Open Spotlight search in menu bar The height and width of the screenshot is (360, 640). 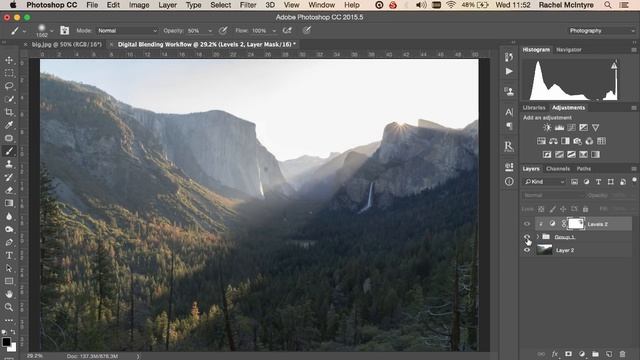click(608, 5)
